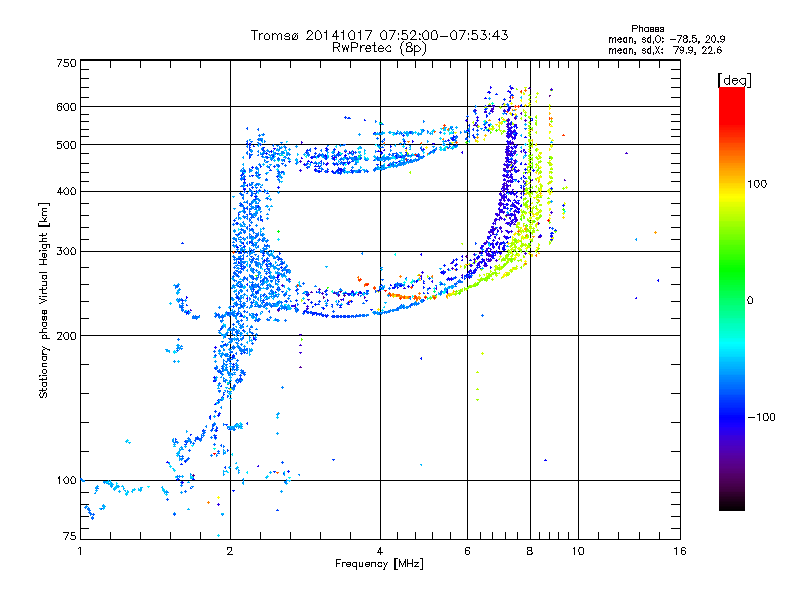Click the x-axis tick label '2'

[230, 551]
